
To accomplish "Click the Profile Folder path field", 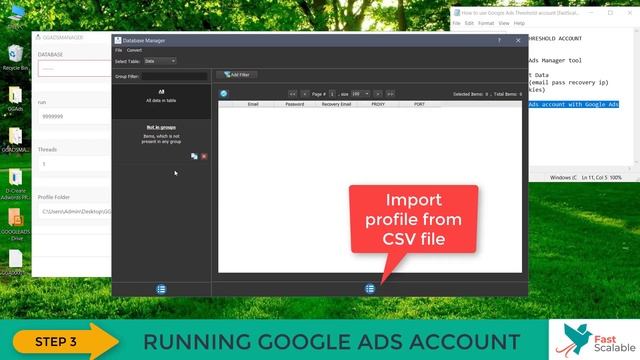I will click(x=75, y=211).
